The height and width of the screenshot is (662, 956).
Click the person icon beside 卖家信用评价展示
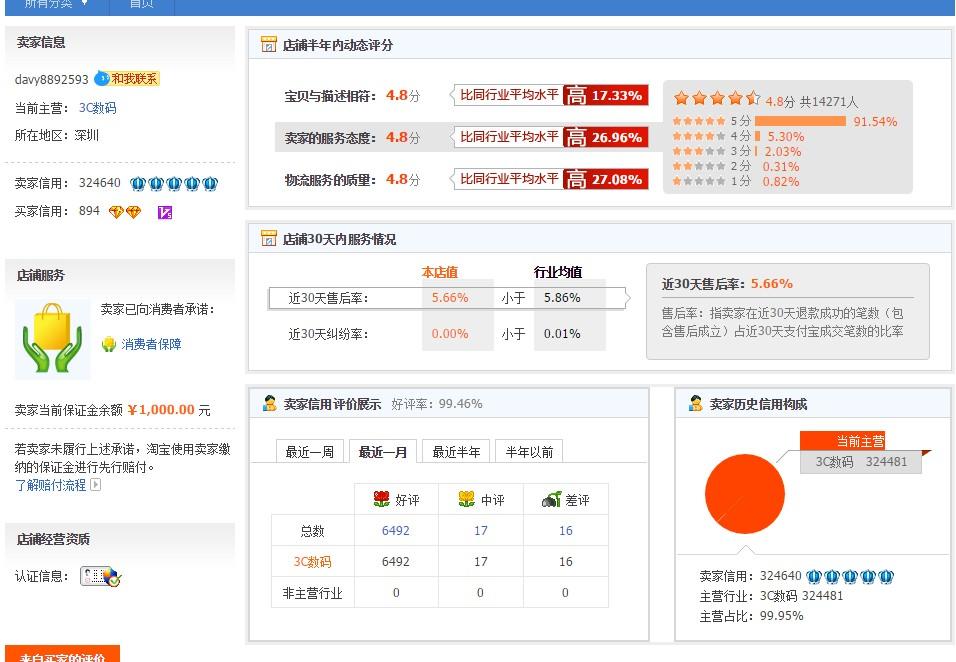pyautogui.click(x=269, y=403)
